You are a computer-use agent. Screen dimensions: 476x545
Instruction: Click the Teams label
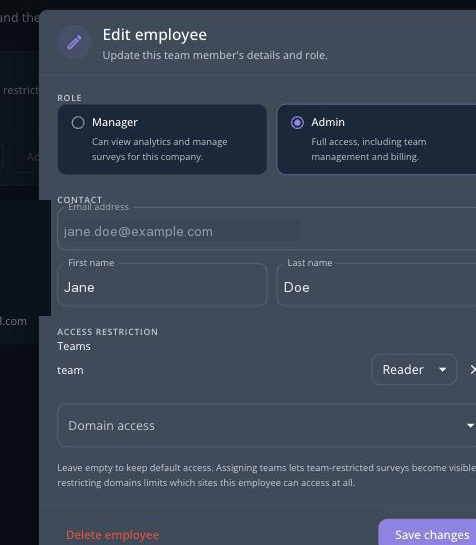point(74,346)
